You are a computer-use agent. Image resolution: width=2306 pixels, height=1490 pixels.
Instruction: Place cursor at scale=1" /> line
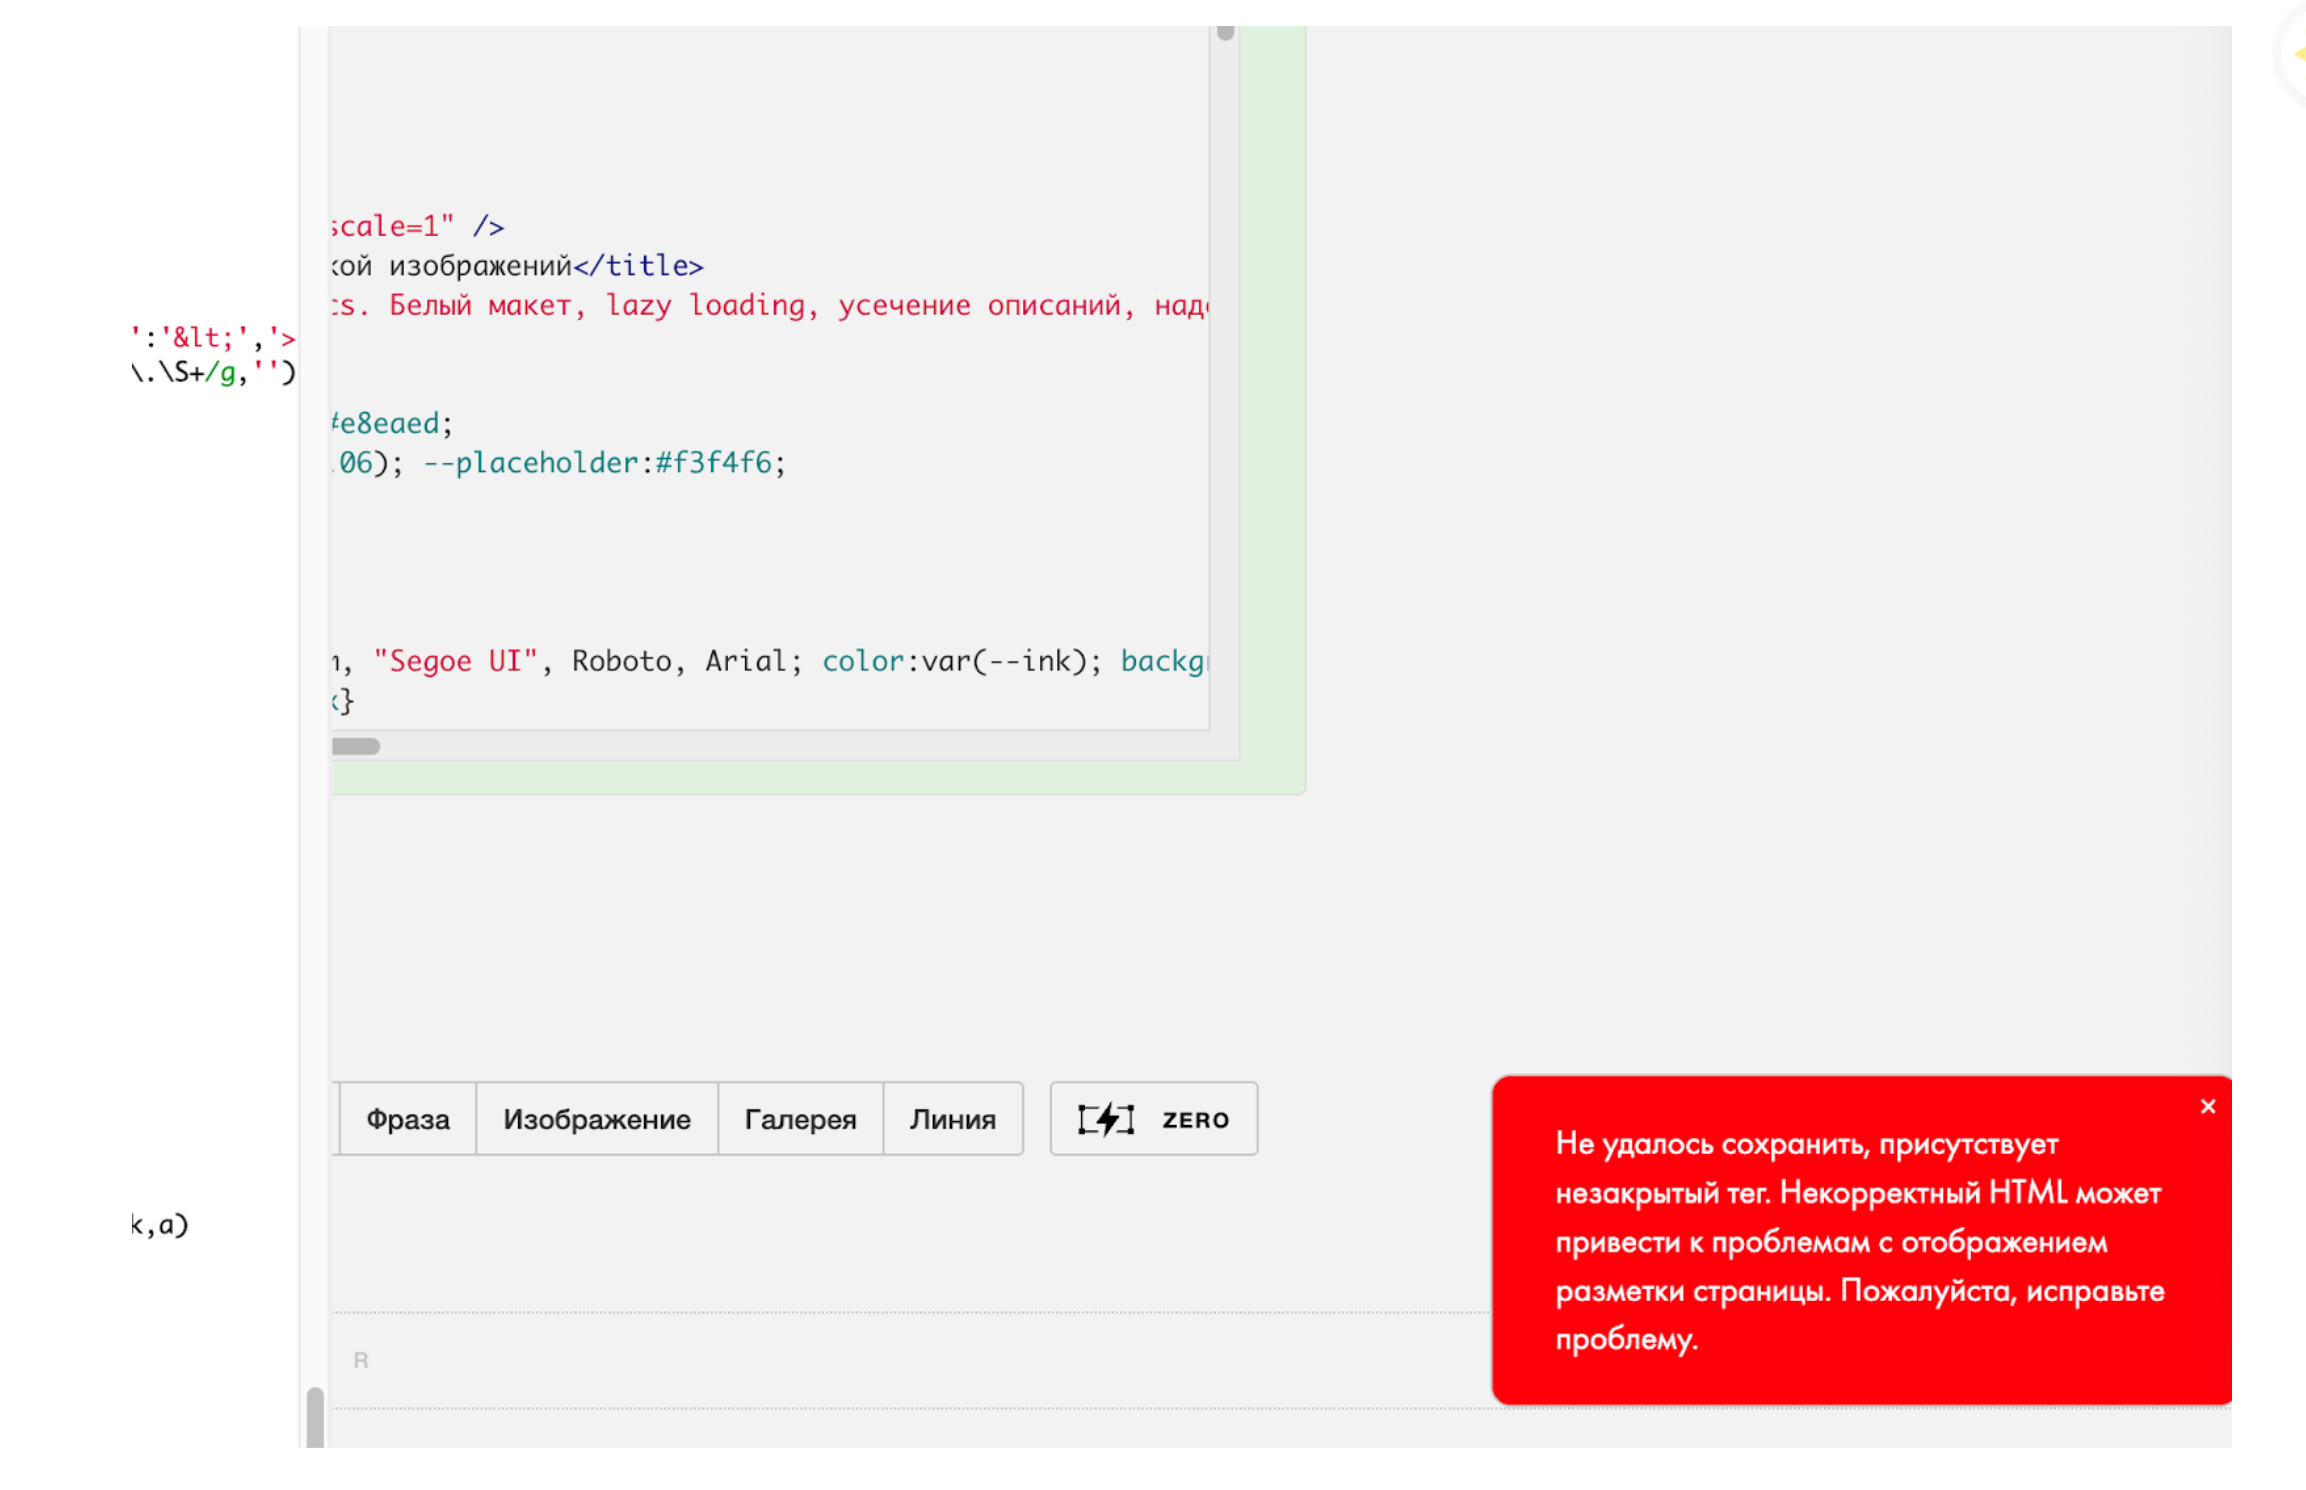coord(417,227)
